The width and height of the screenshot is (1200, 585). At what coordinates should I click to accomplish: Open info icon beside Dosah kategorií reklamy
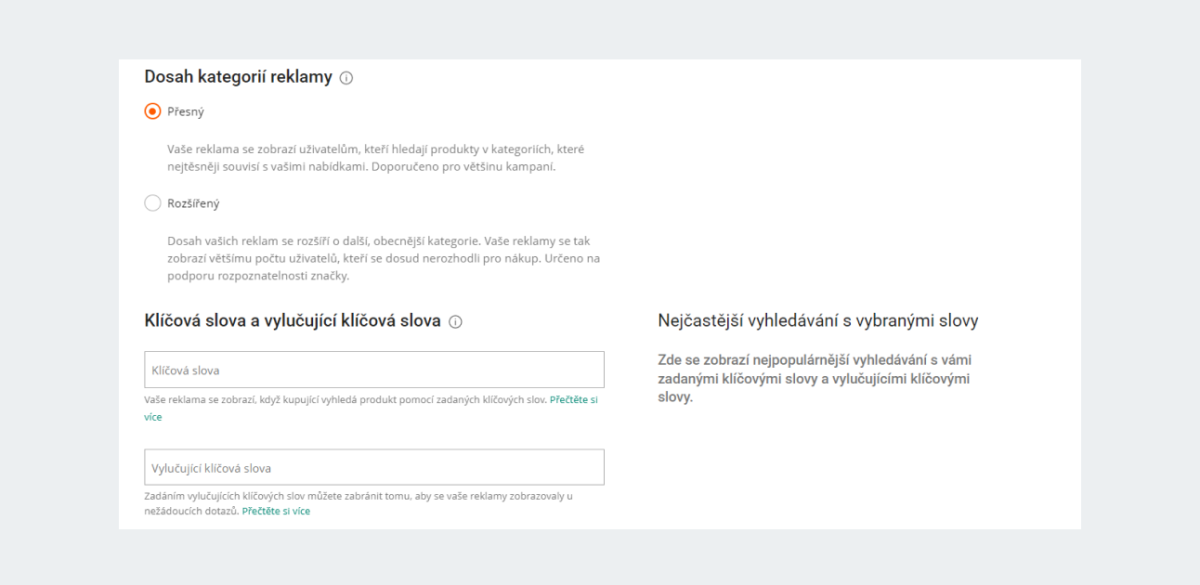(x=346, y=78)
